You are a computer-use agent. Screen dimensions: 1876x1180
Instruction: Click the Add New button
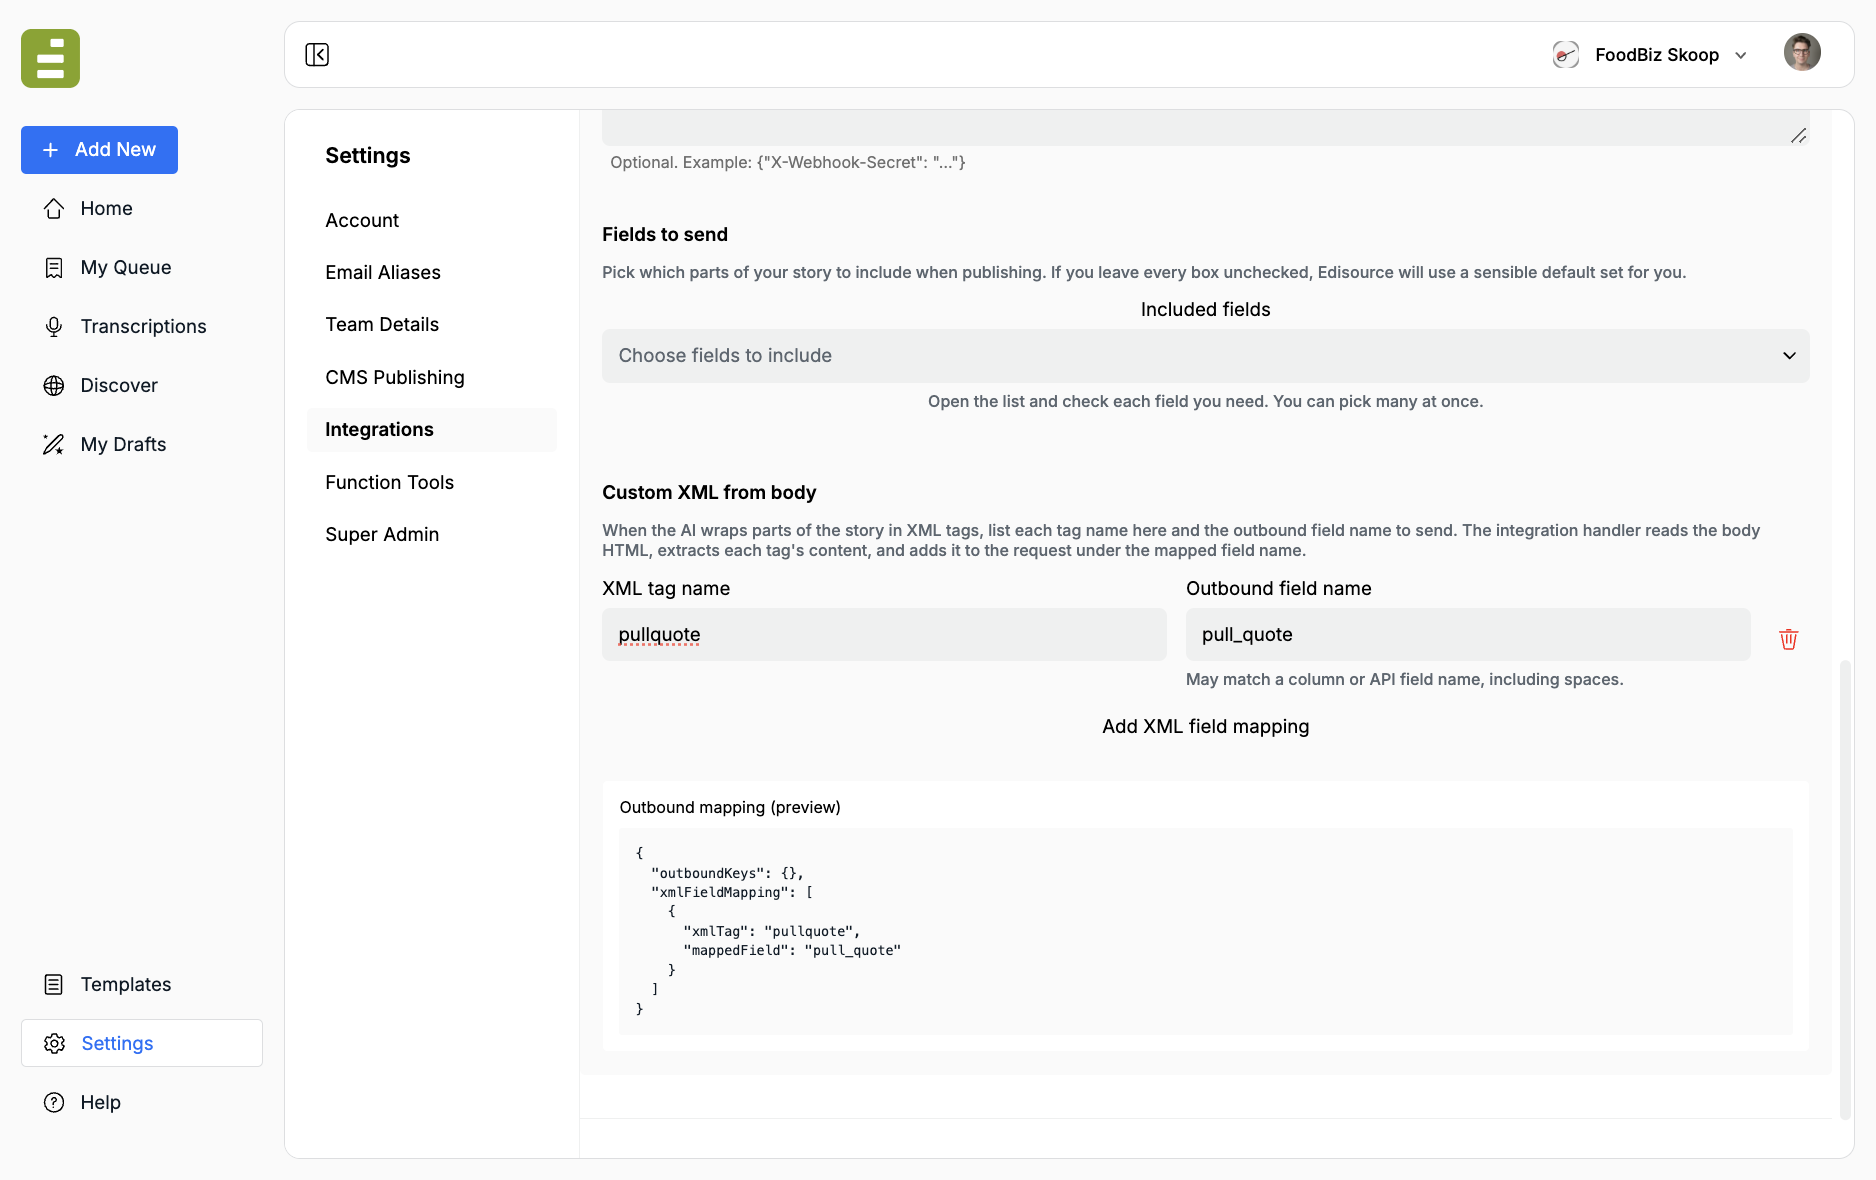tap(99, 149)
